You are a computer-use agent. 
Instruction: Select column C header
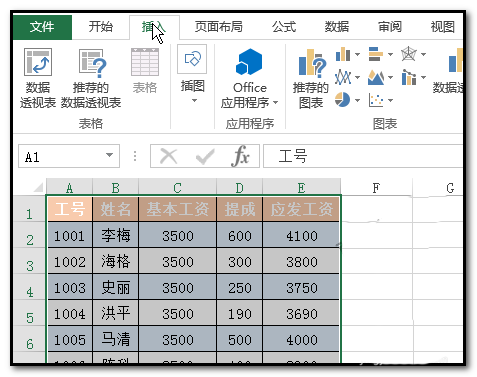(x=177, y=187)
